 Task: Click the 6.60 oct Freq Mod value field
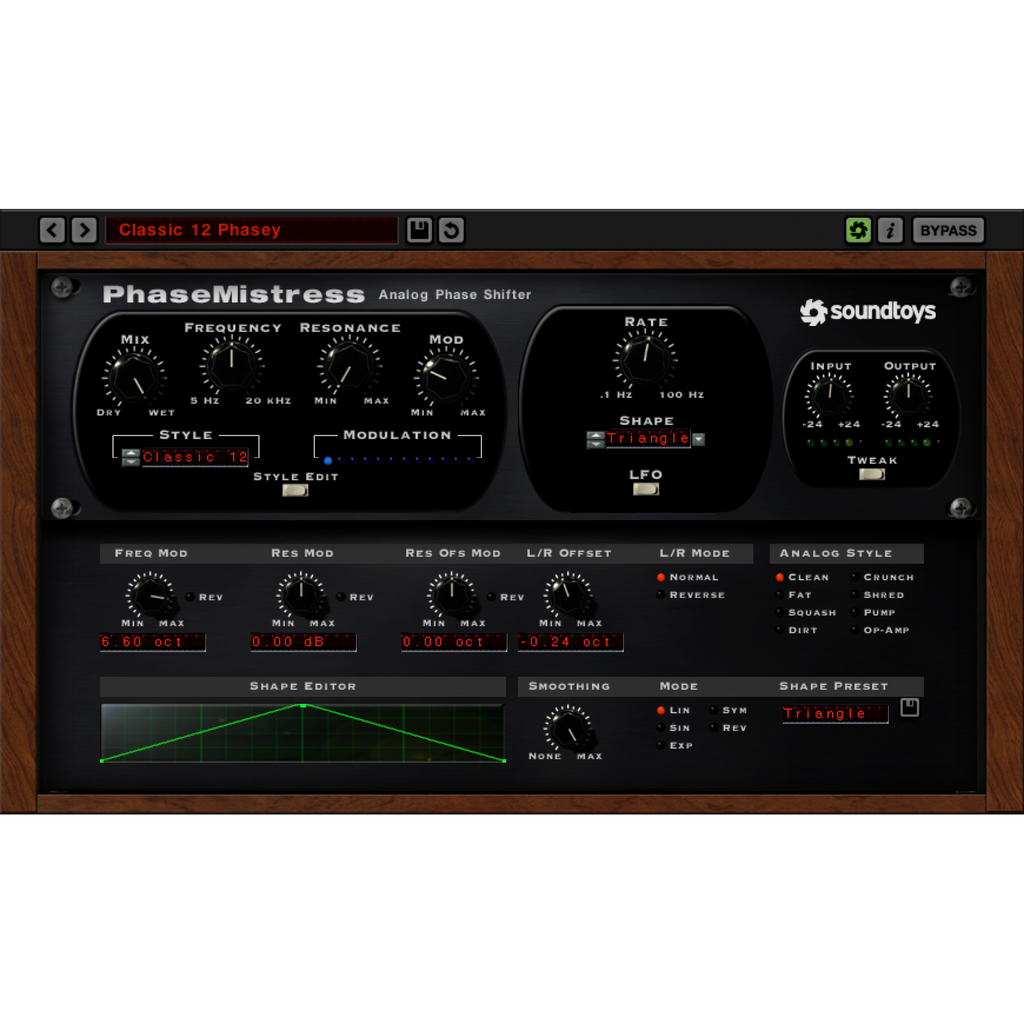tap(153, 642)
